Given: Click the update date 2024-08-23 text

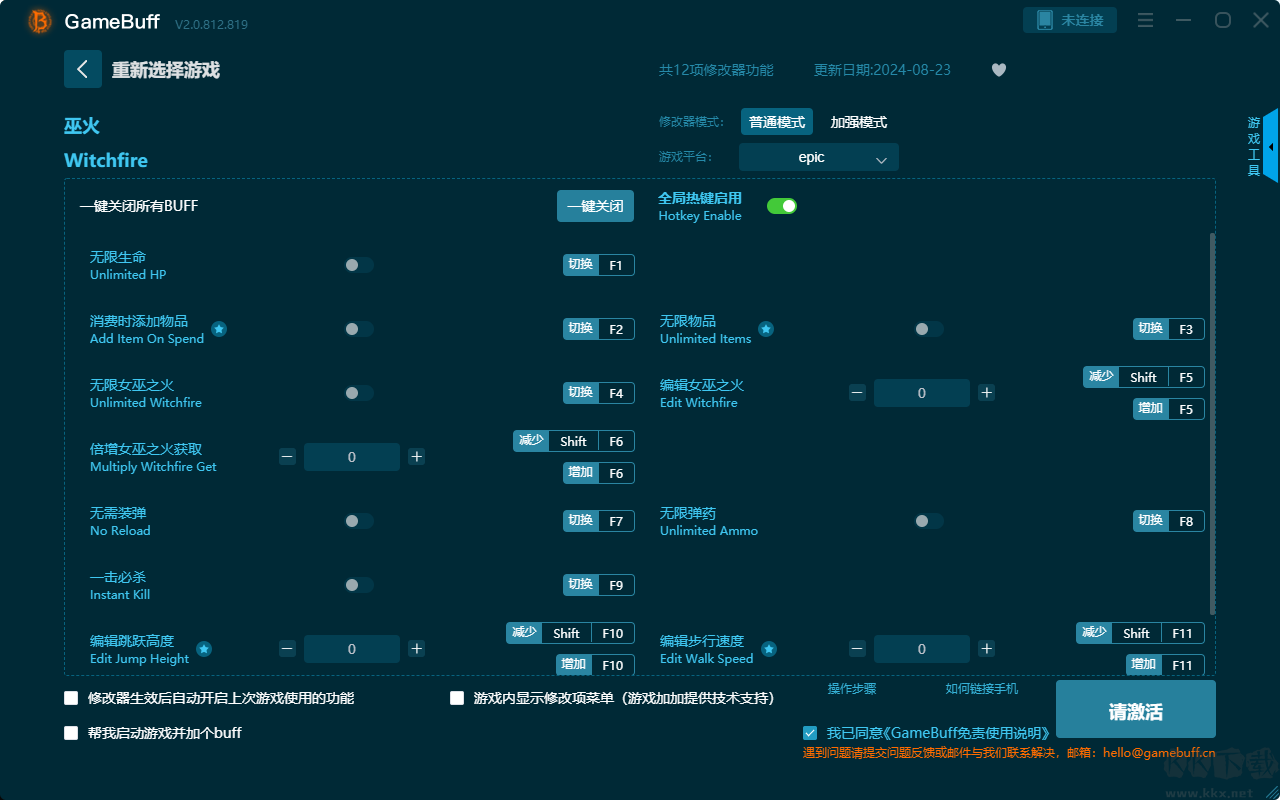Looking at the screenshot, I should pyautogui.click(x=883, y=70).
